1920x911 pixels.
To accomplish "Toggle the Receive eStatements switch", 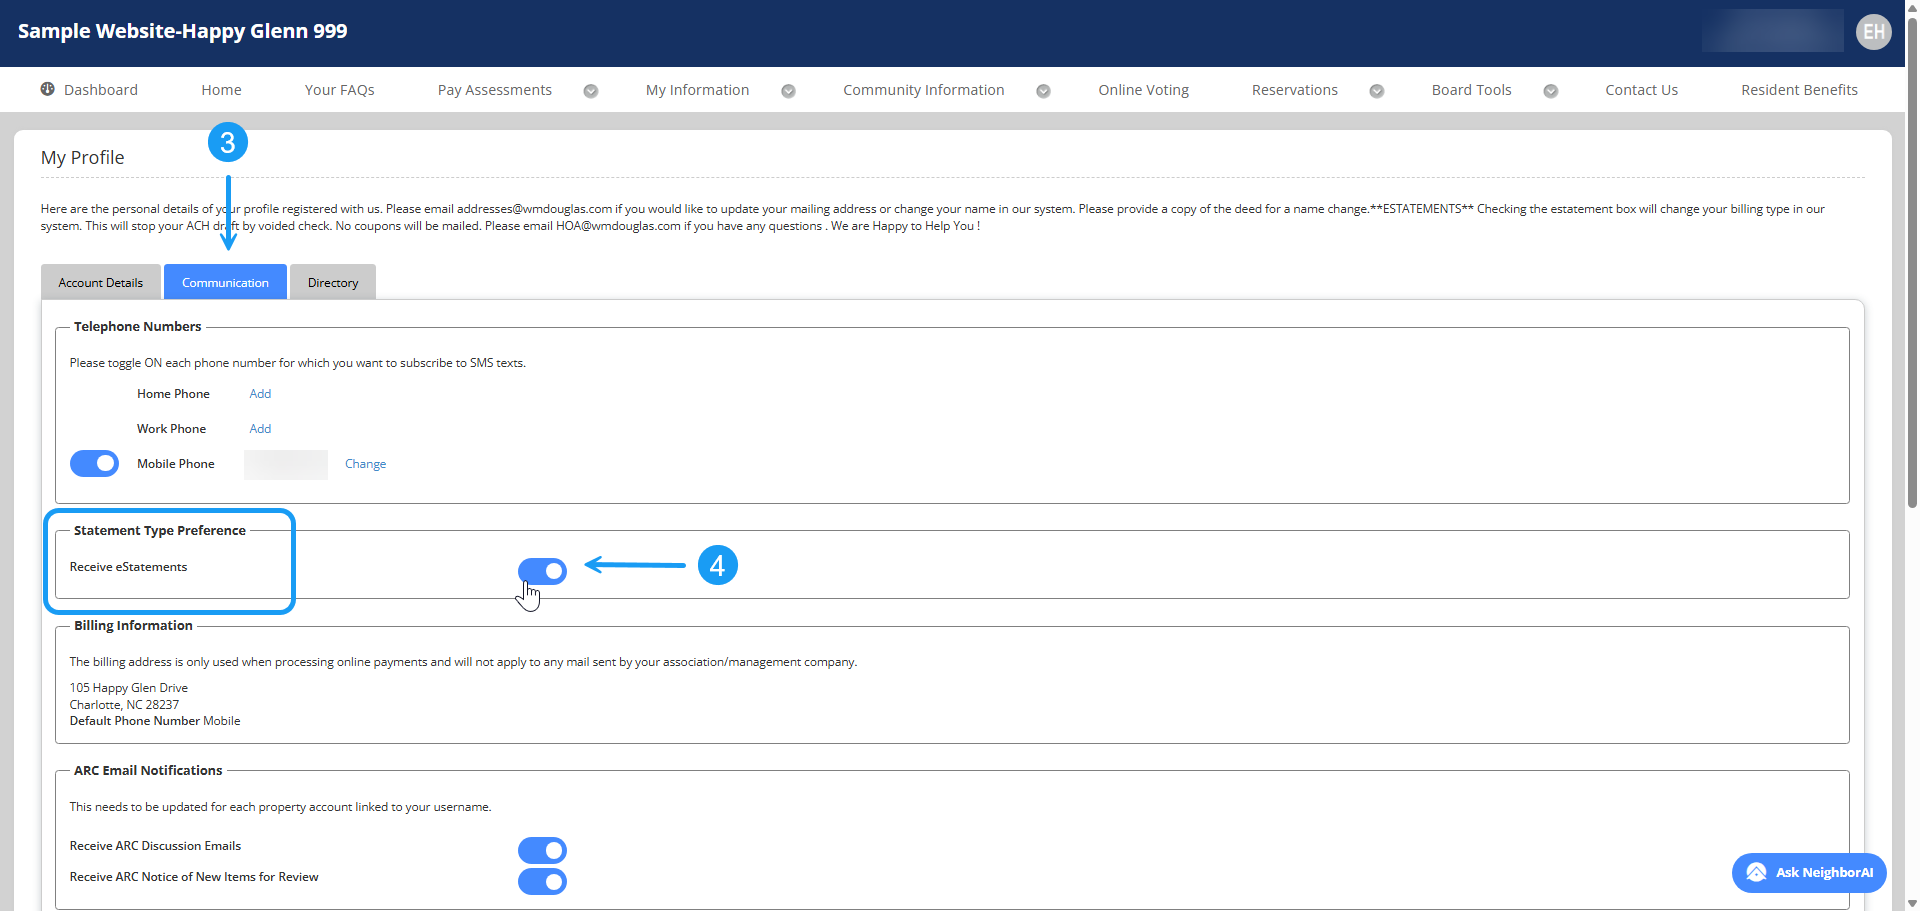I will (x=542, y=571).
